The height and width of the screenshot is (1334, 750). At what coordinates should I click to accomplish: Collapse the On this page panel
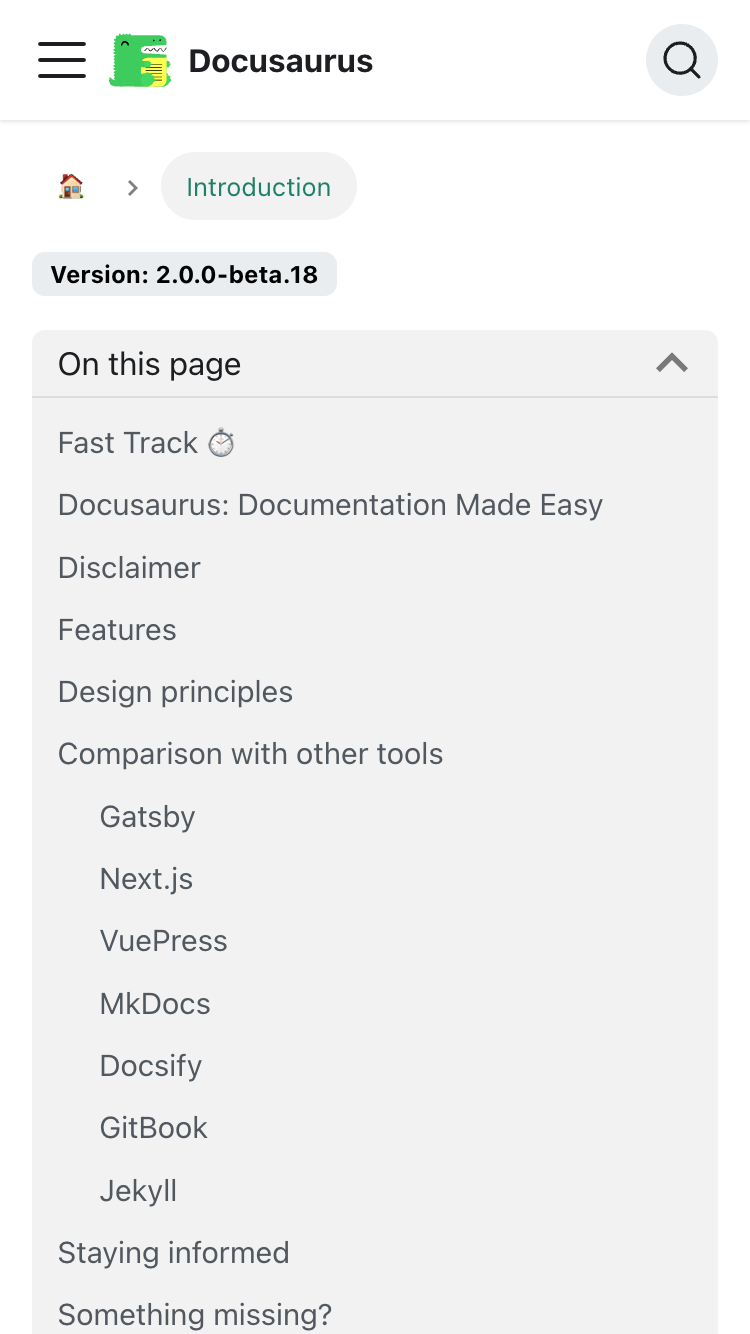point(671,363)
